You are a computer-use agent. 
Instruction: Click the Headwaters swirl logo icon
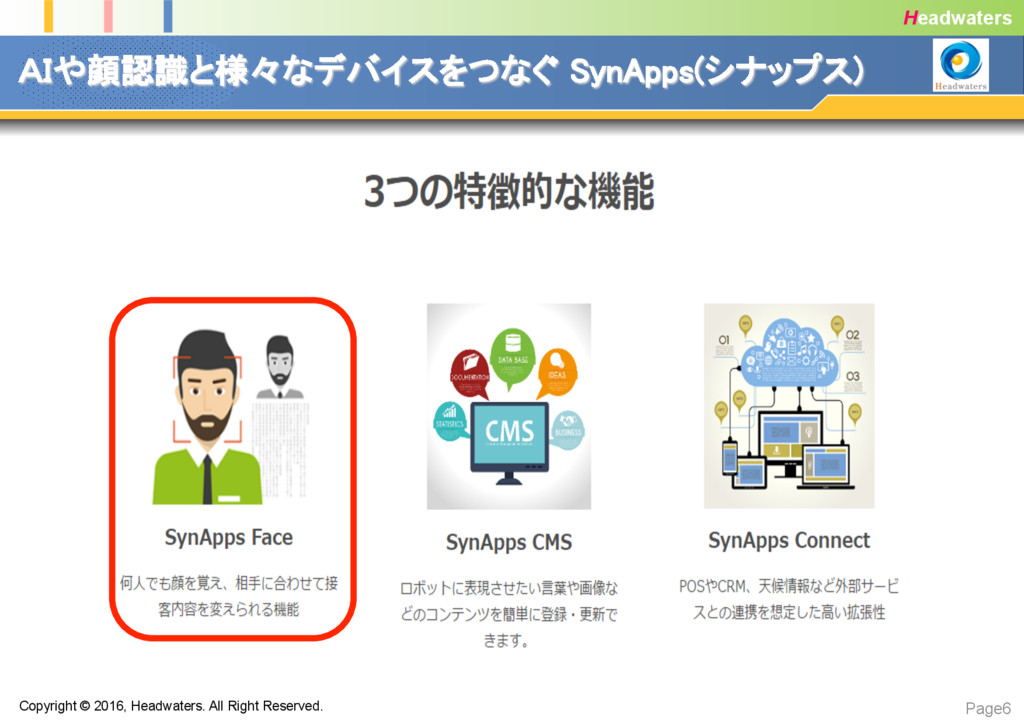(960, 65)
